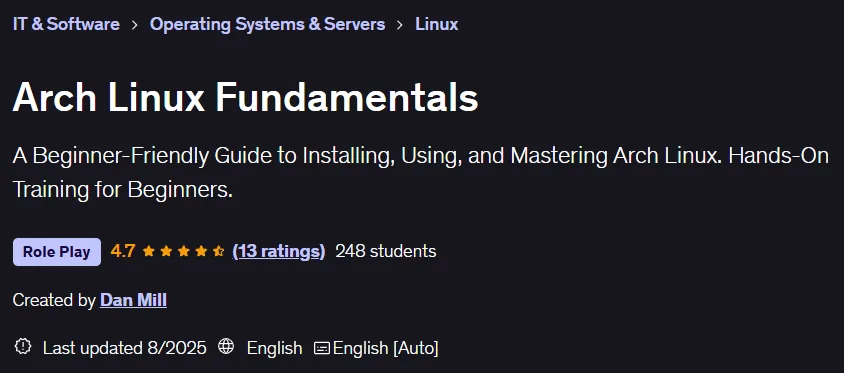Screen dimensions: 844x373
Task: Click breadcrumb chevron after IT & Software
Action: pos(135,25)
